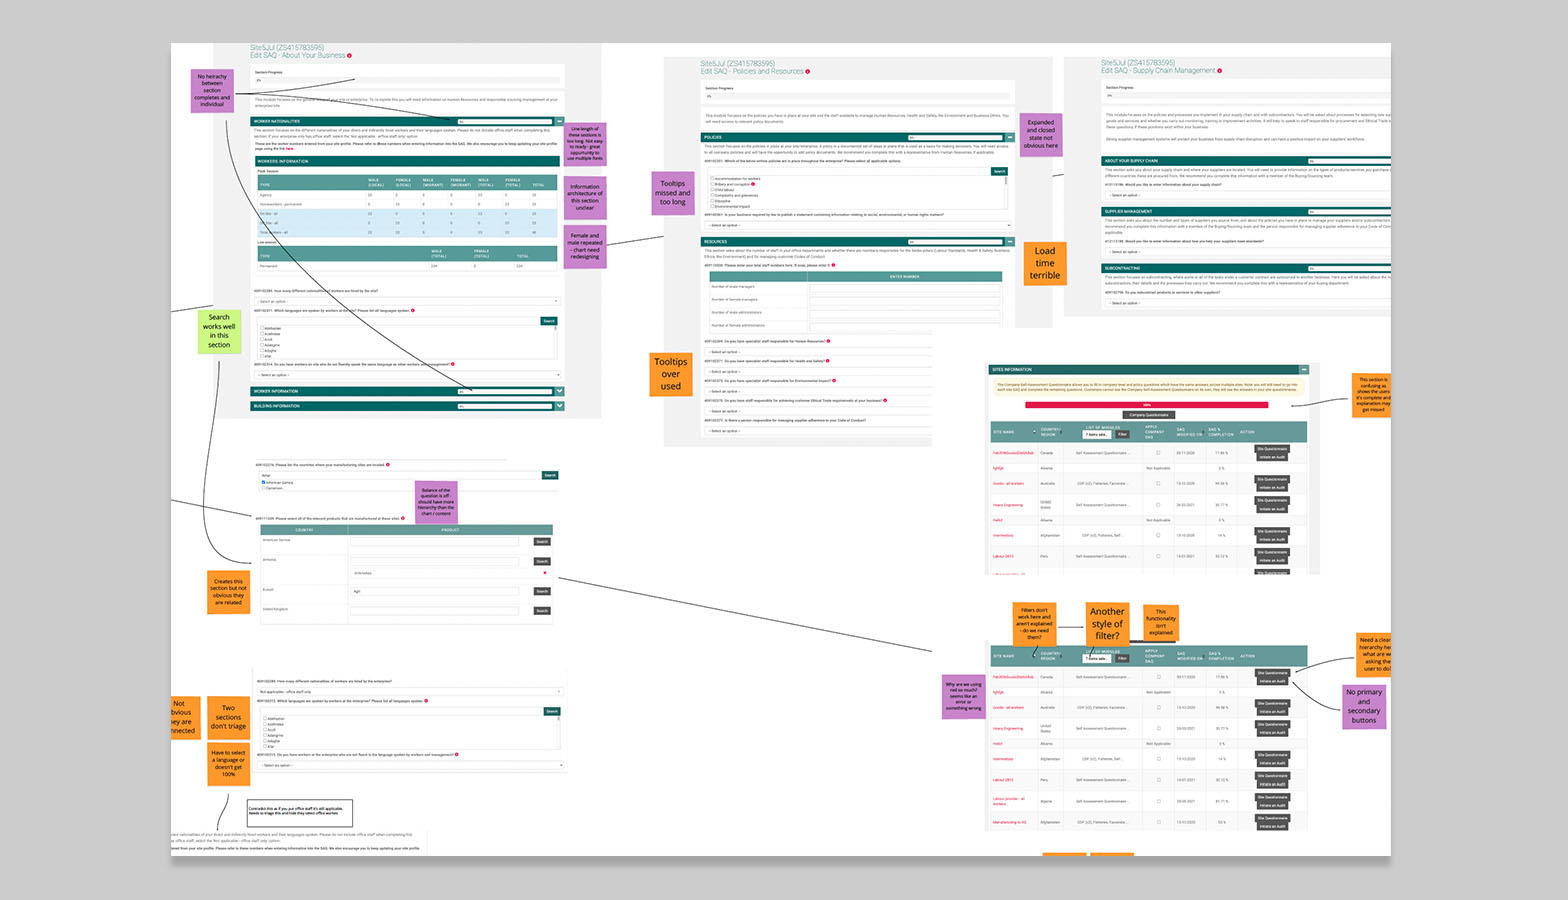Click the red 100% progress bar
The height and width of the screenshot is (900, 1568).
(x=1146, y=405)
